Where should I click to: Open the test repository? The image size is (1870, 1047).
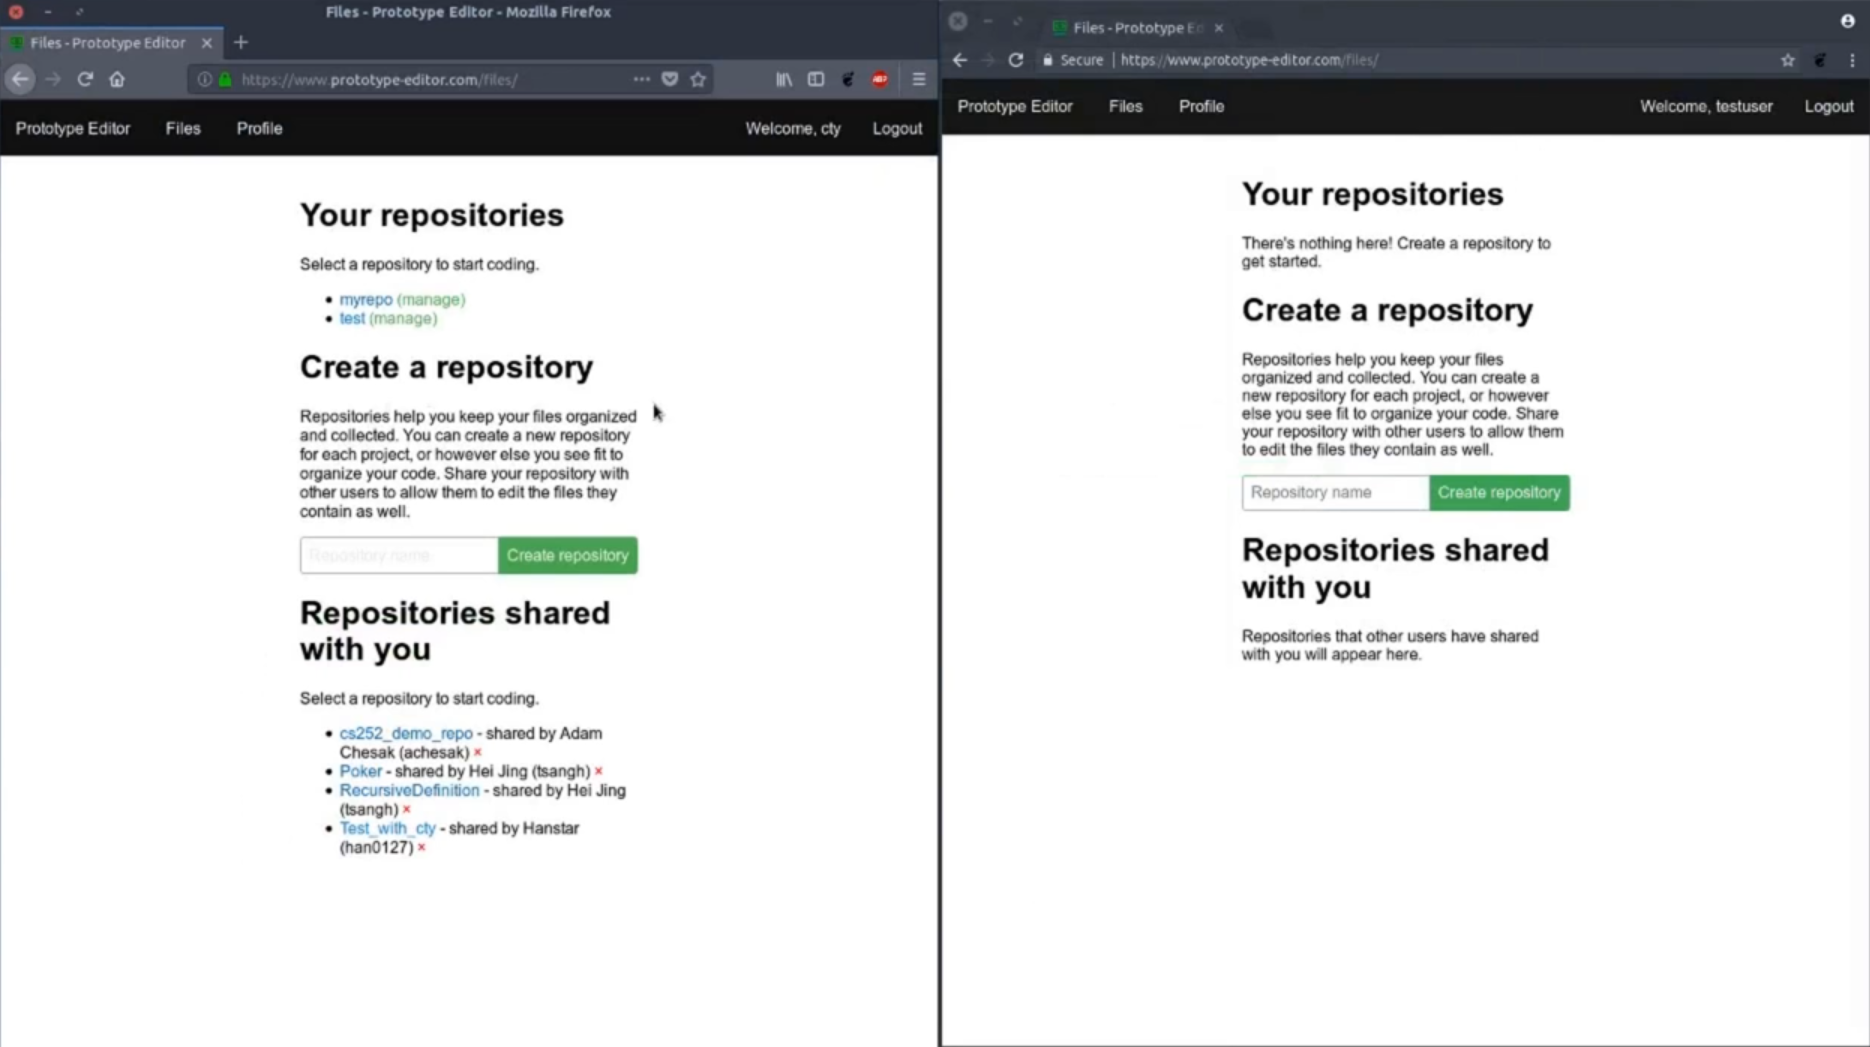(352, 318)
